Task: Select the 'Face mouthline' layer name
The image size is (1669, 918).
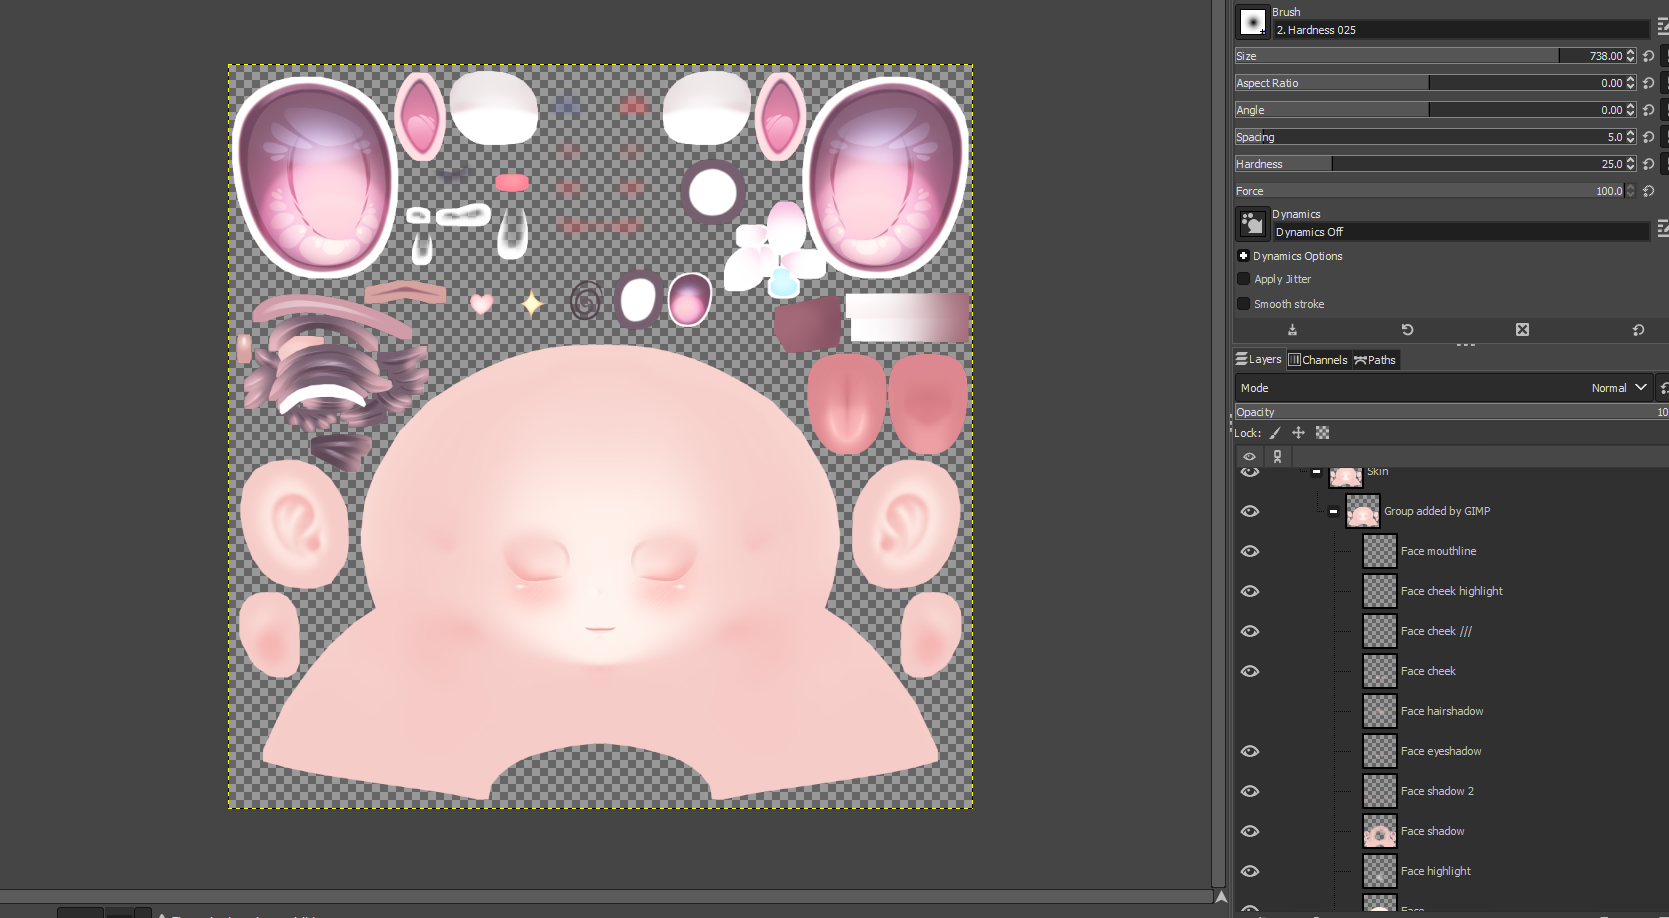Action: pos(1438,551)
